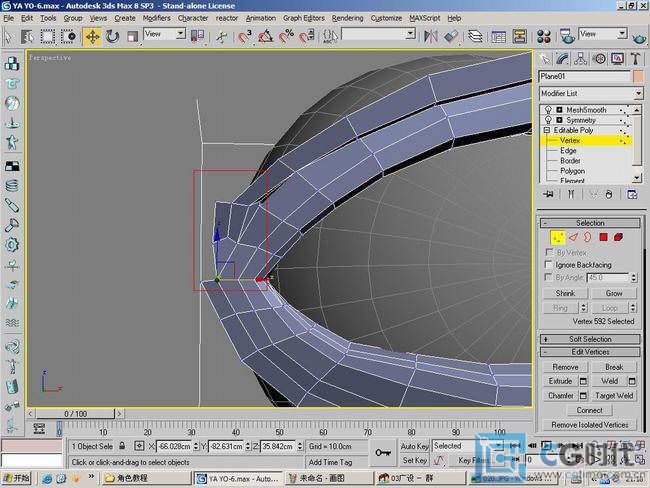Toggle the By Angle checkbox

[548, 277]
